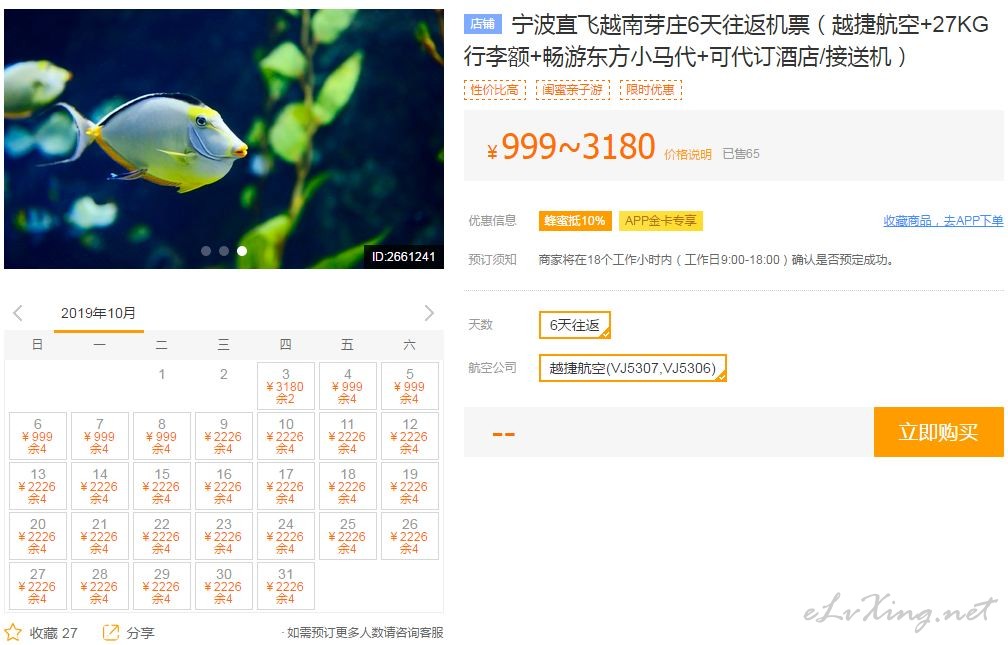This screenshot has height=645, width=1008.
Task: Click the fish product photo
Action: (x=224, y=139)
